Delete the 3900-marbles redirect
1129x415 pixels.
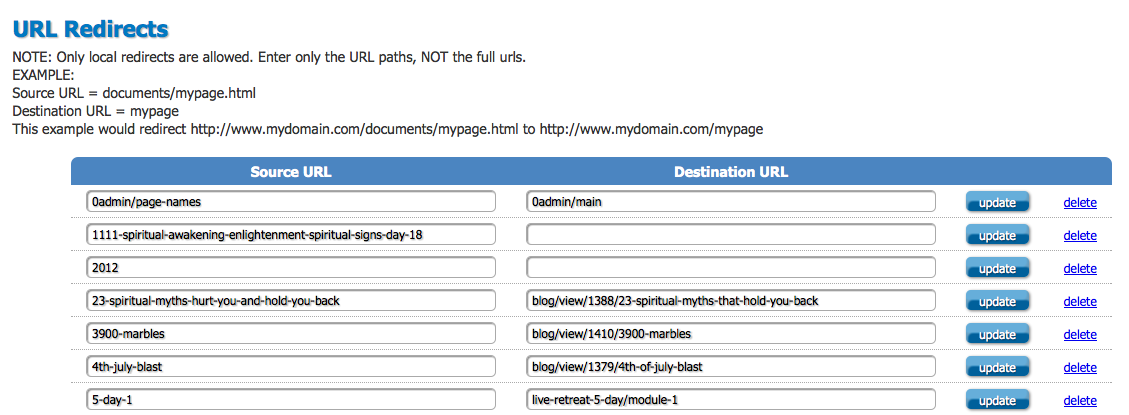[x=1080, y=335]
